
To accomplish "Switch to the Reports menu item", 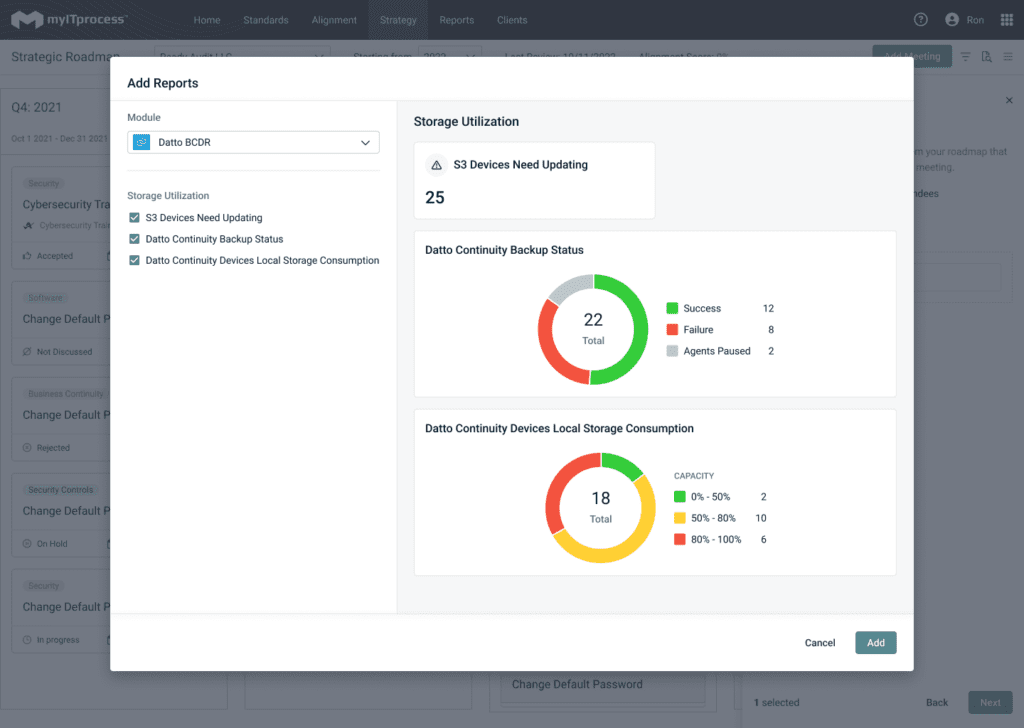I will (456, 19).
